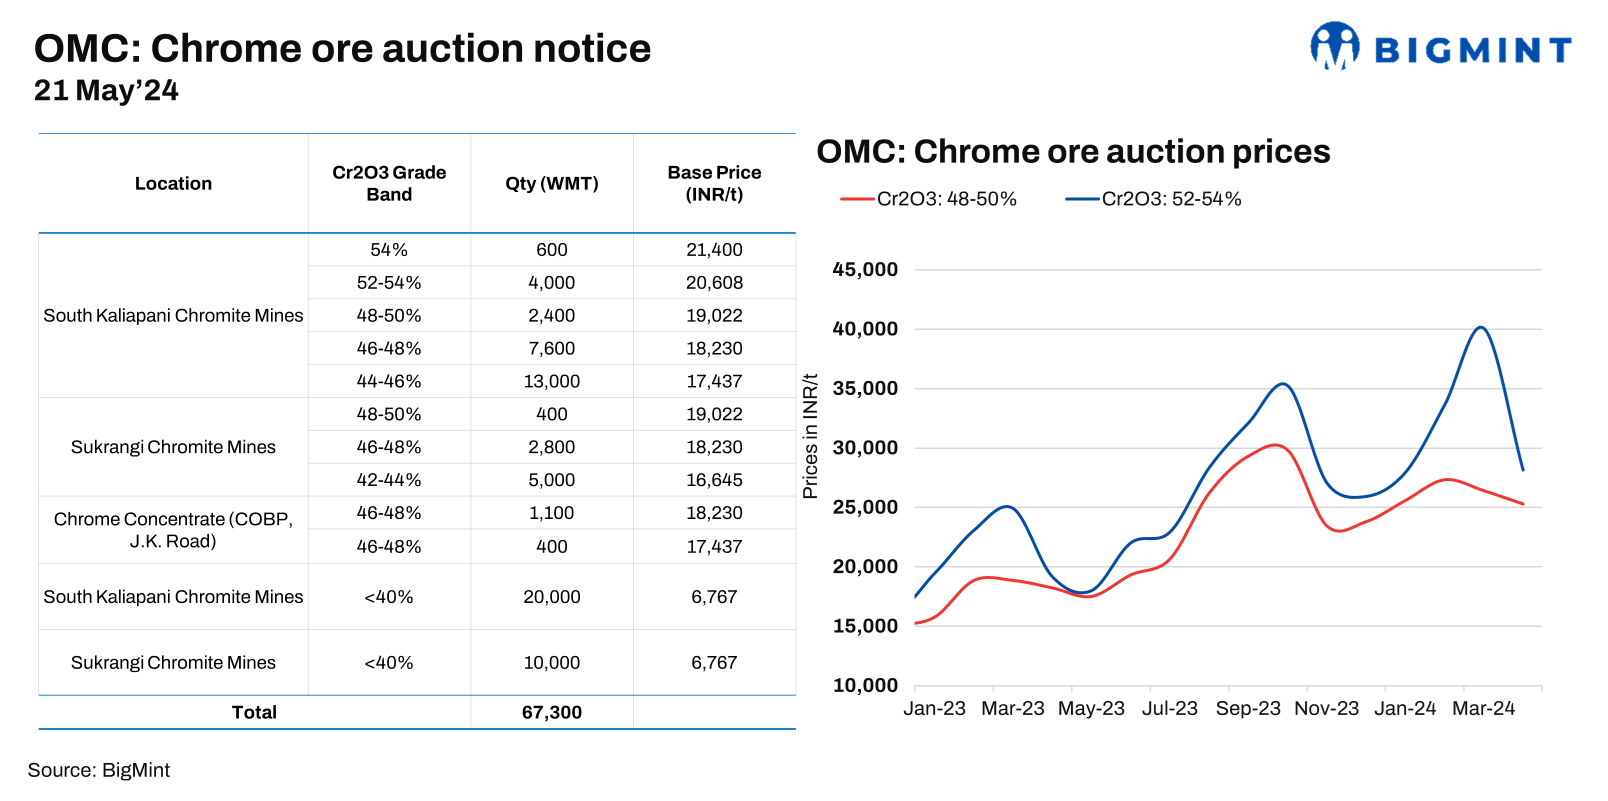Select the Sukrangi Chromite Mines <40% grade cell
This screenshot has width=1608, height=801.
[389, 663]
